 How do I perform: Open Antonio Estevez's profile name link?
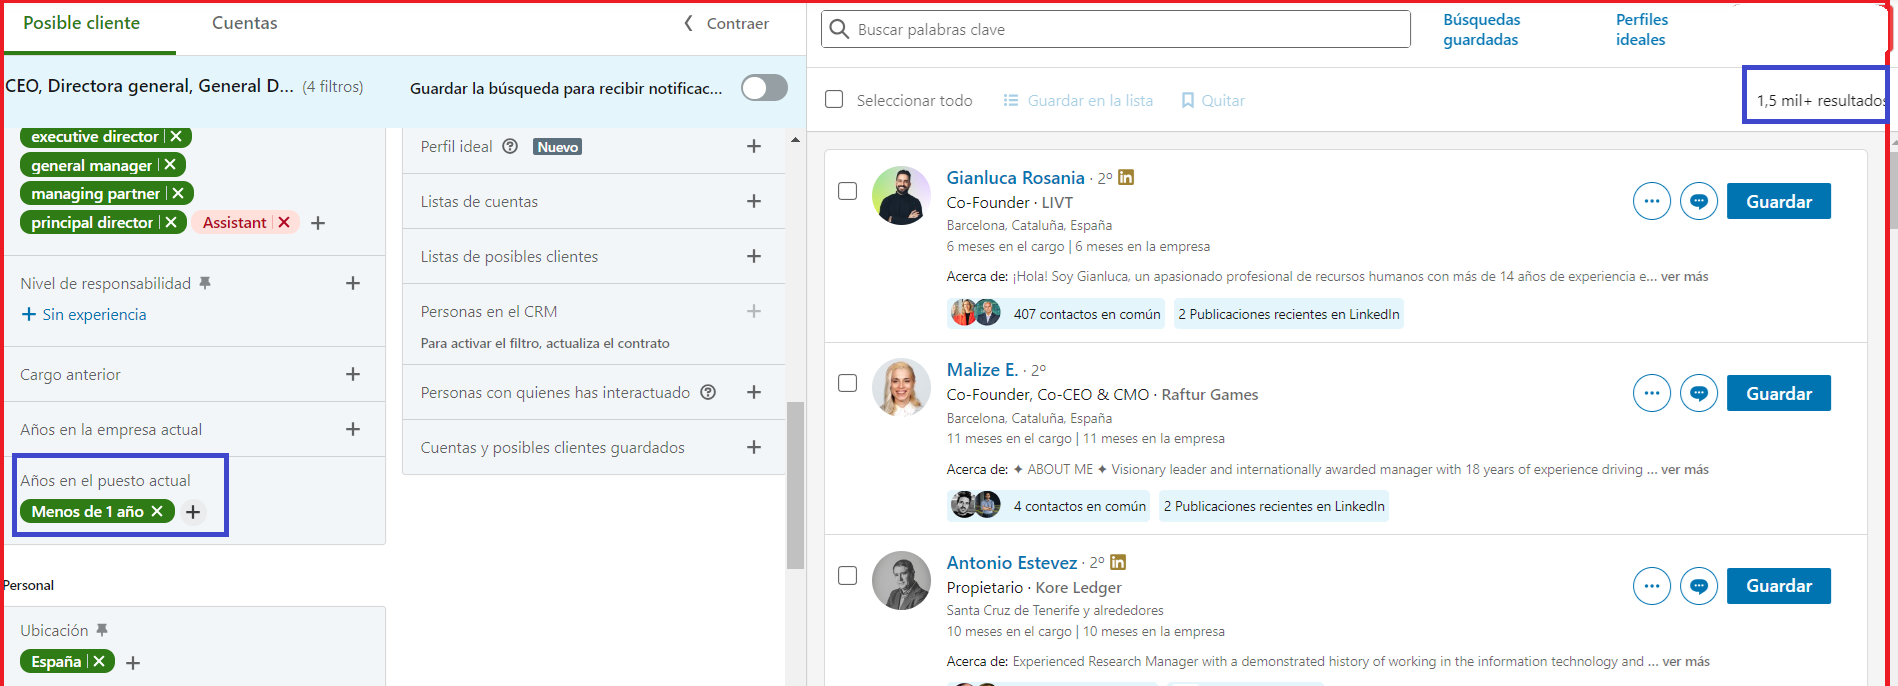(1012, 562)
